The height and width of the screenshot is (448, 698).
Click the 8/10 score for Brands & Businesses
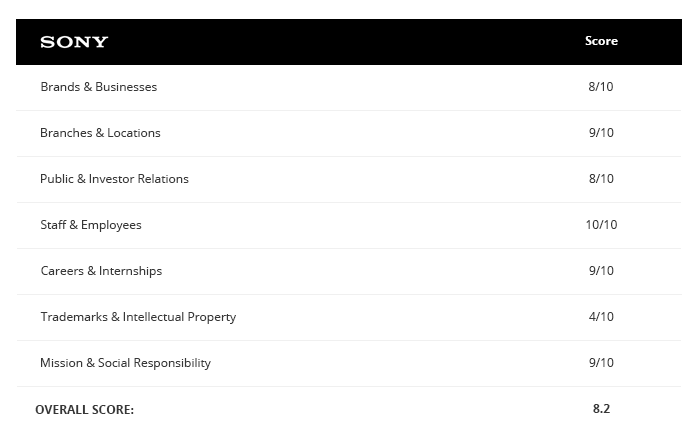click(601, 87)
